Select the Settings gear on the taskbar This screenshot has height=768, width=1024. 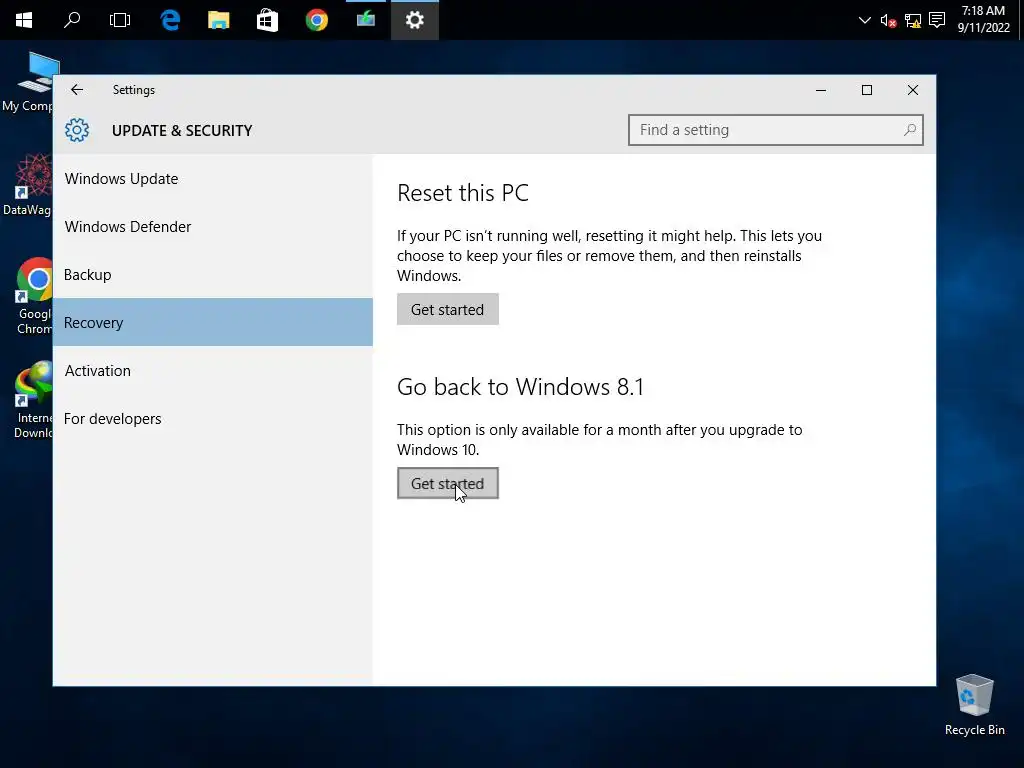415,20
